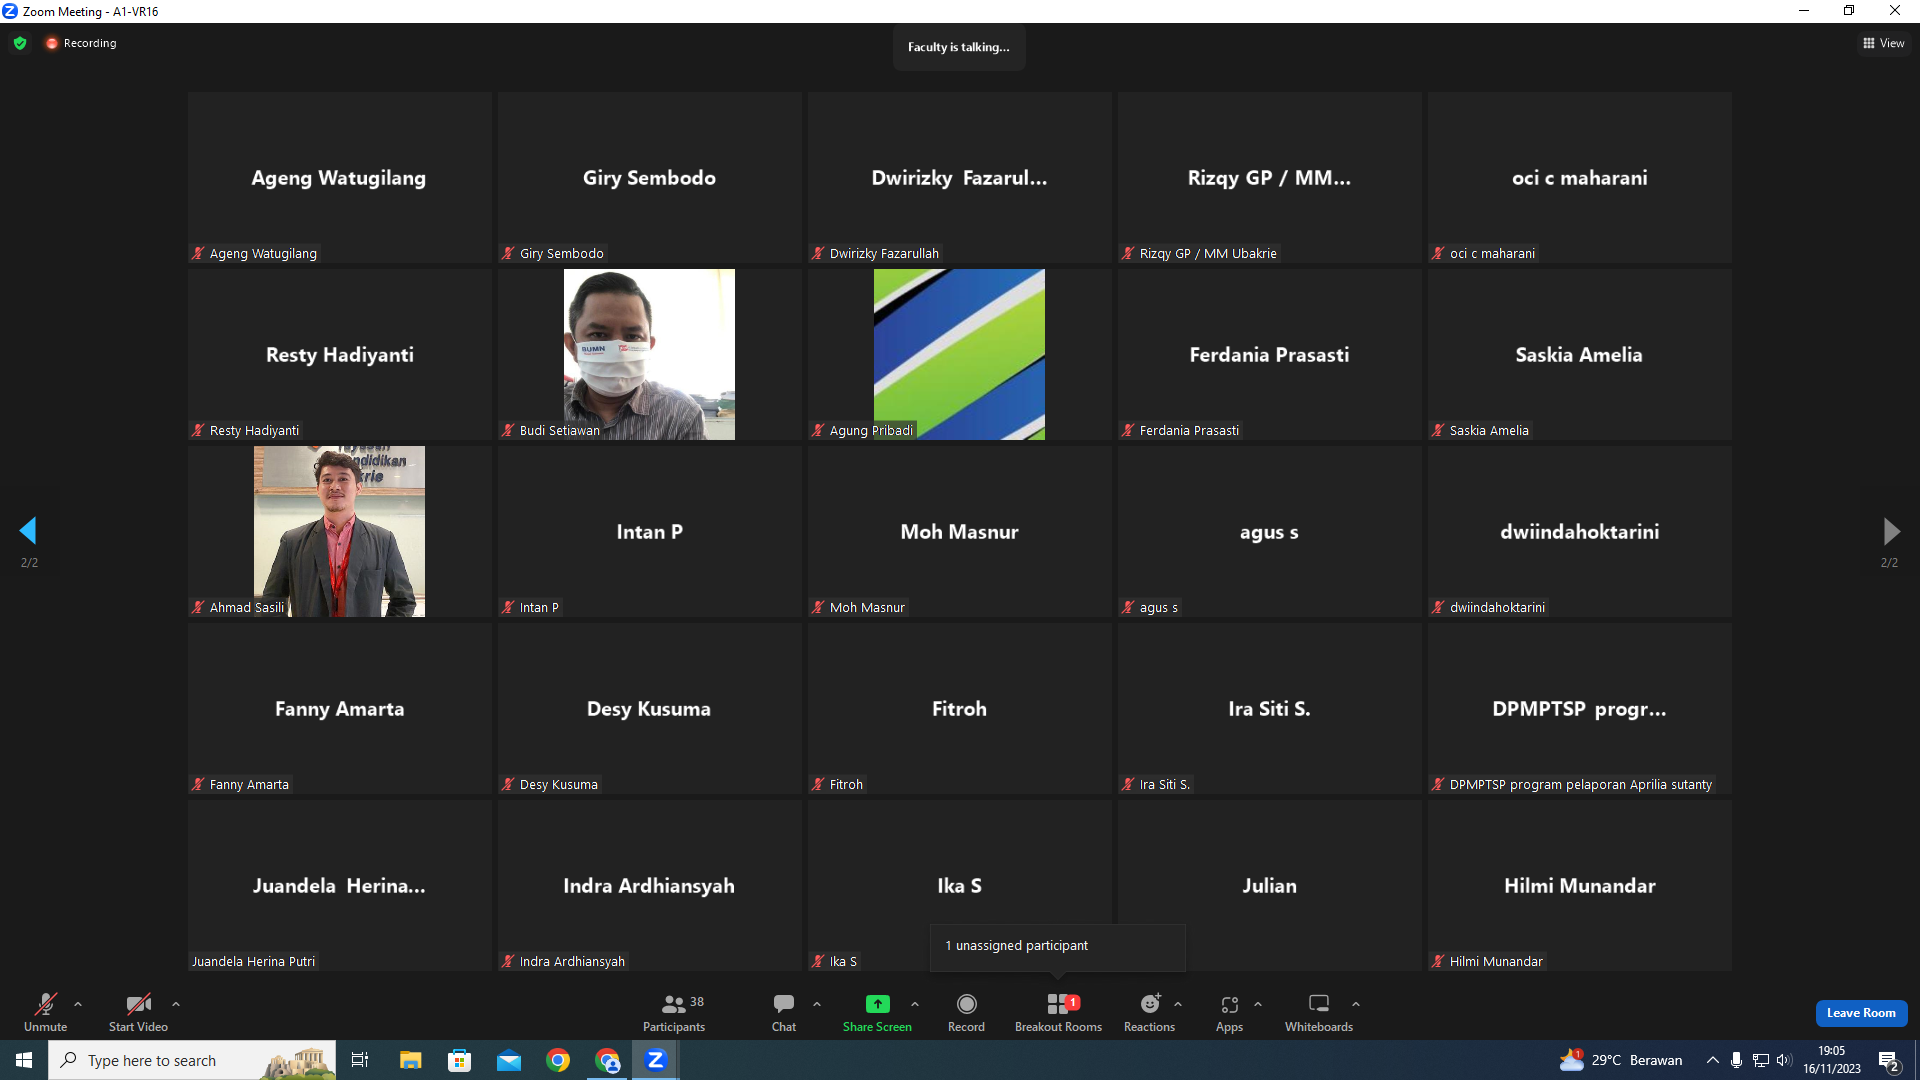Click the Leave Room button
Viewport: 1920px width, 1080px height.
coord(1861,1013)
